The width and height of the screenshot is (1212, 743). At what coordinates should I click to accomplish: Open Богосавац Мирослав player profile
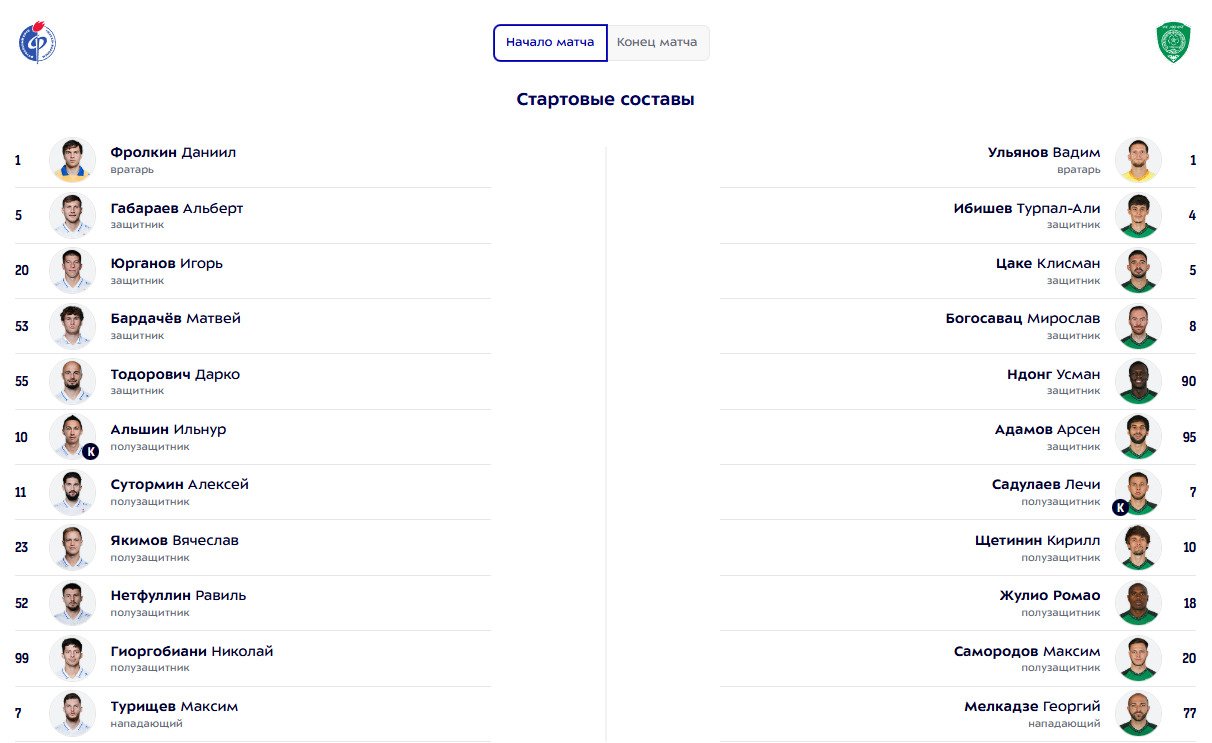coord(1023,318)
